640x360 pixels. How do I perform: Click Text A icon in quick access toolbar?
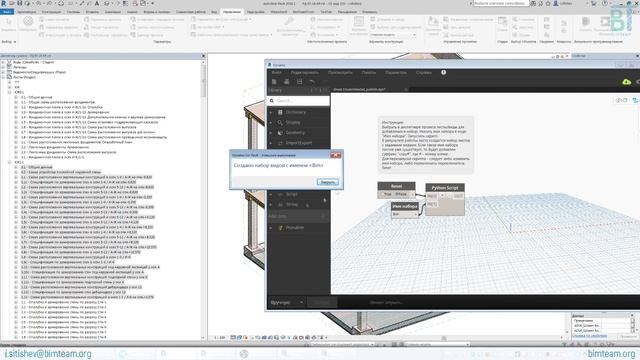coord(97,3)
